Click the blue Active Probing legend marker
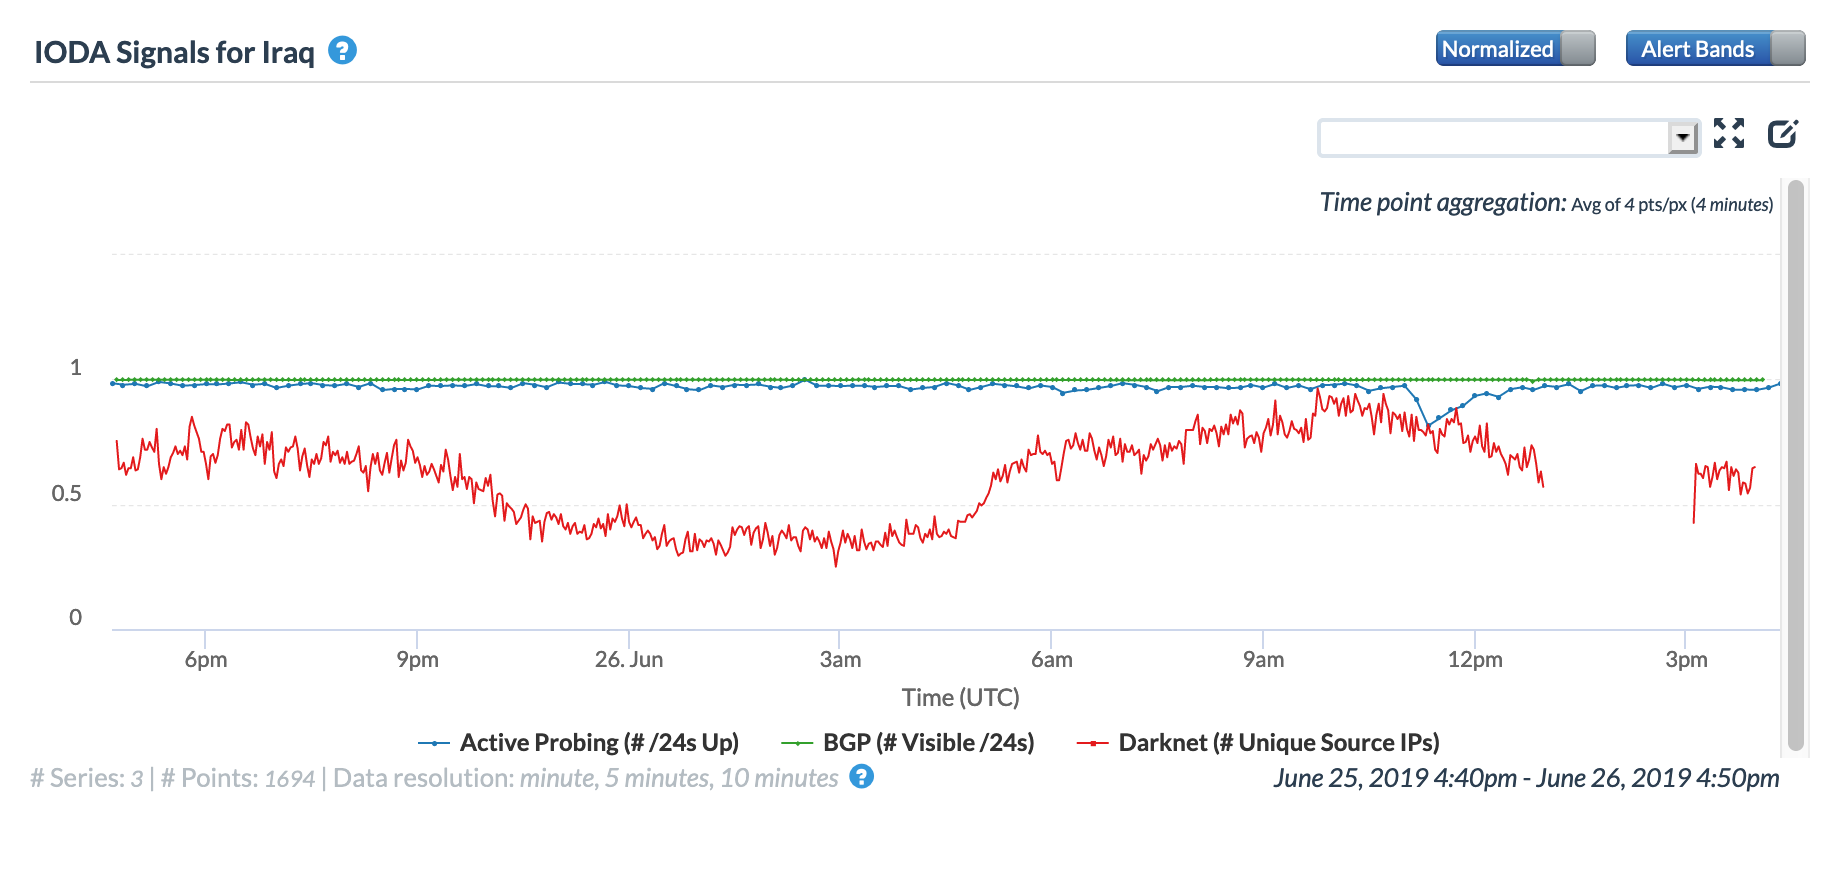The width and height of the screenshot is (1840, 874). pyautogui.click(x=434, y=743)
